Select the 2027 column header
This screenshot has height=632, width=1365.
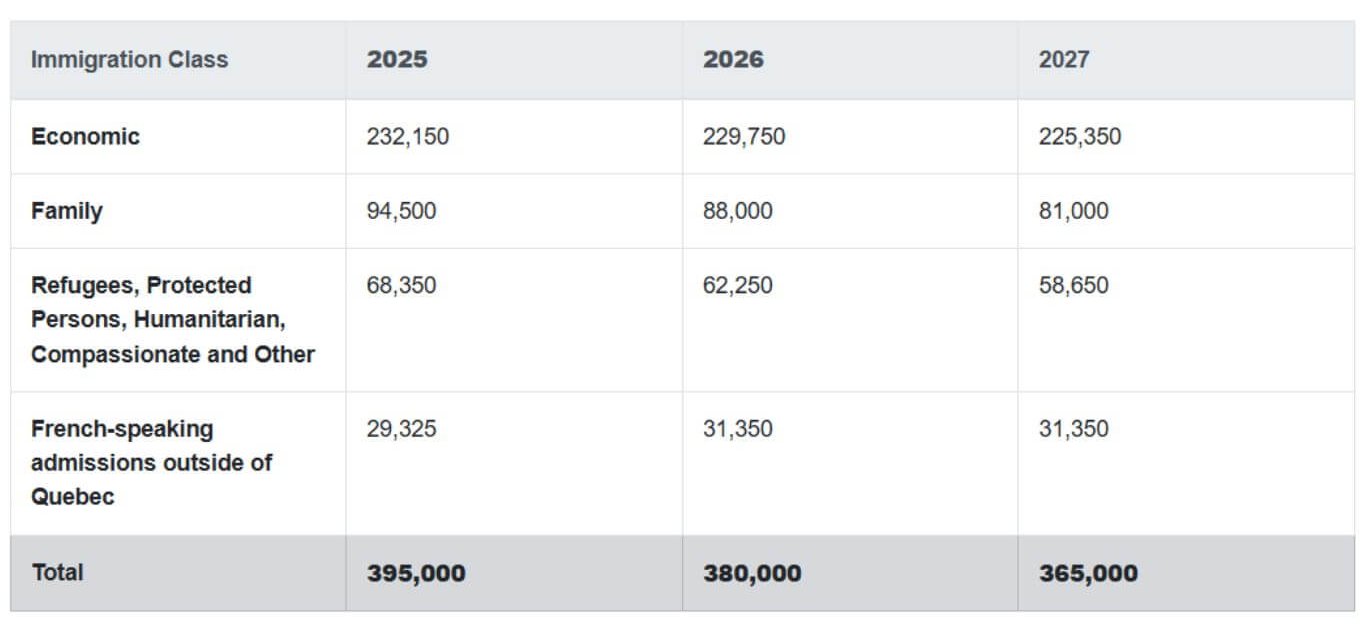(1064, 59)
